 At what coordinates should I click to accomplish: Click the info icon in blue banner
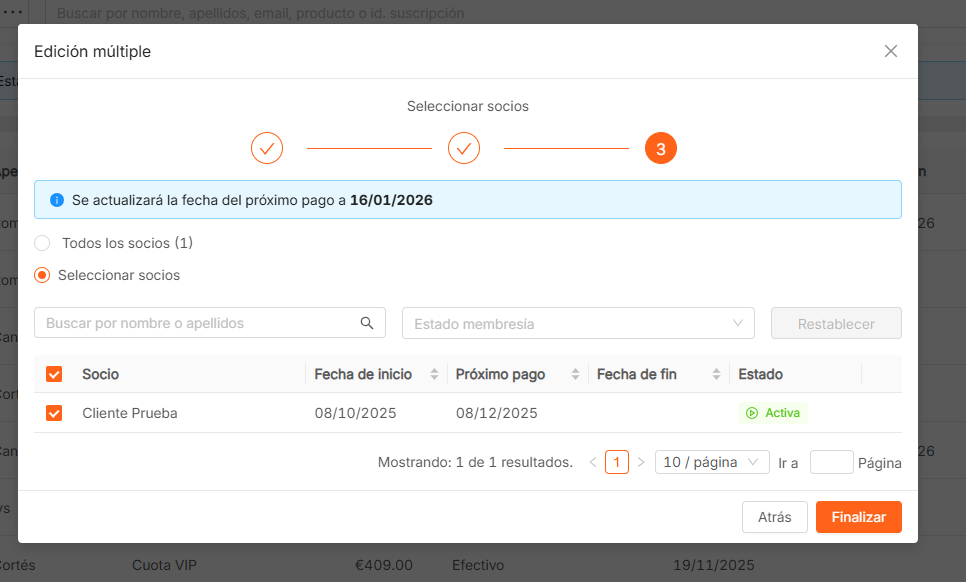click(57, 200)
